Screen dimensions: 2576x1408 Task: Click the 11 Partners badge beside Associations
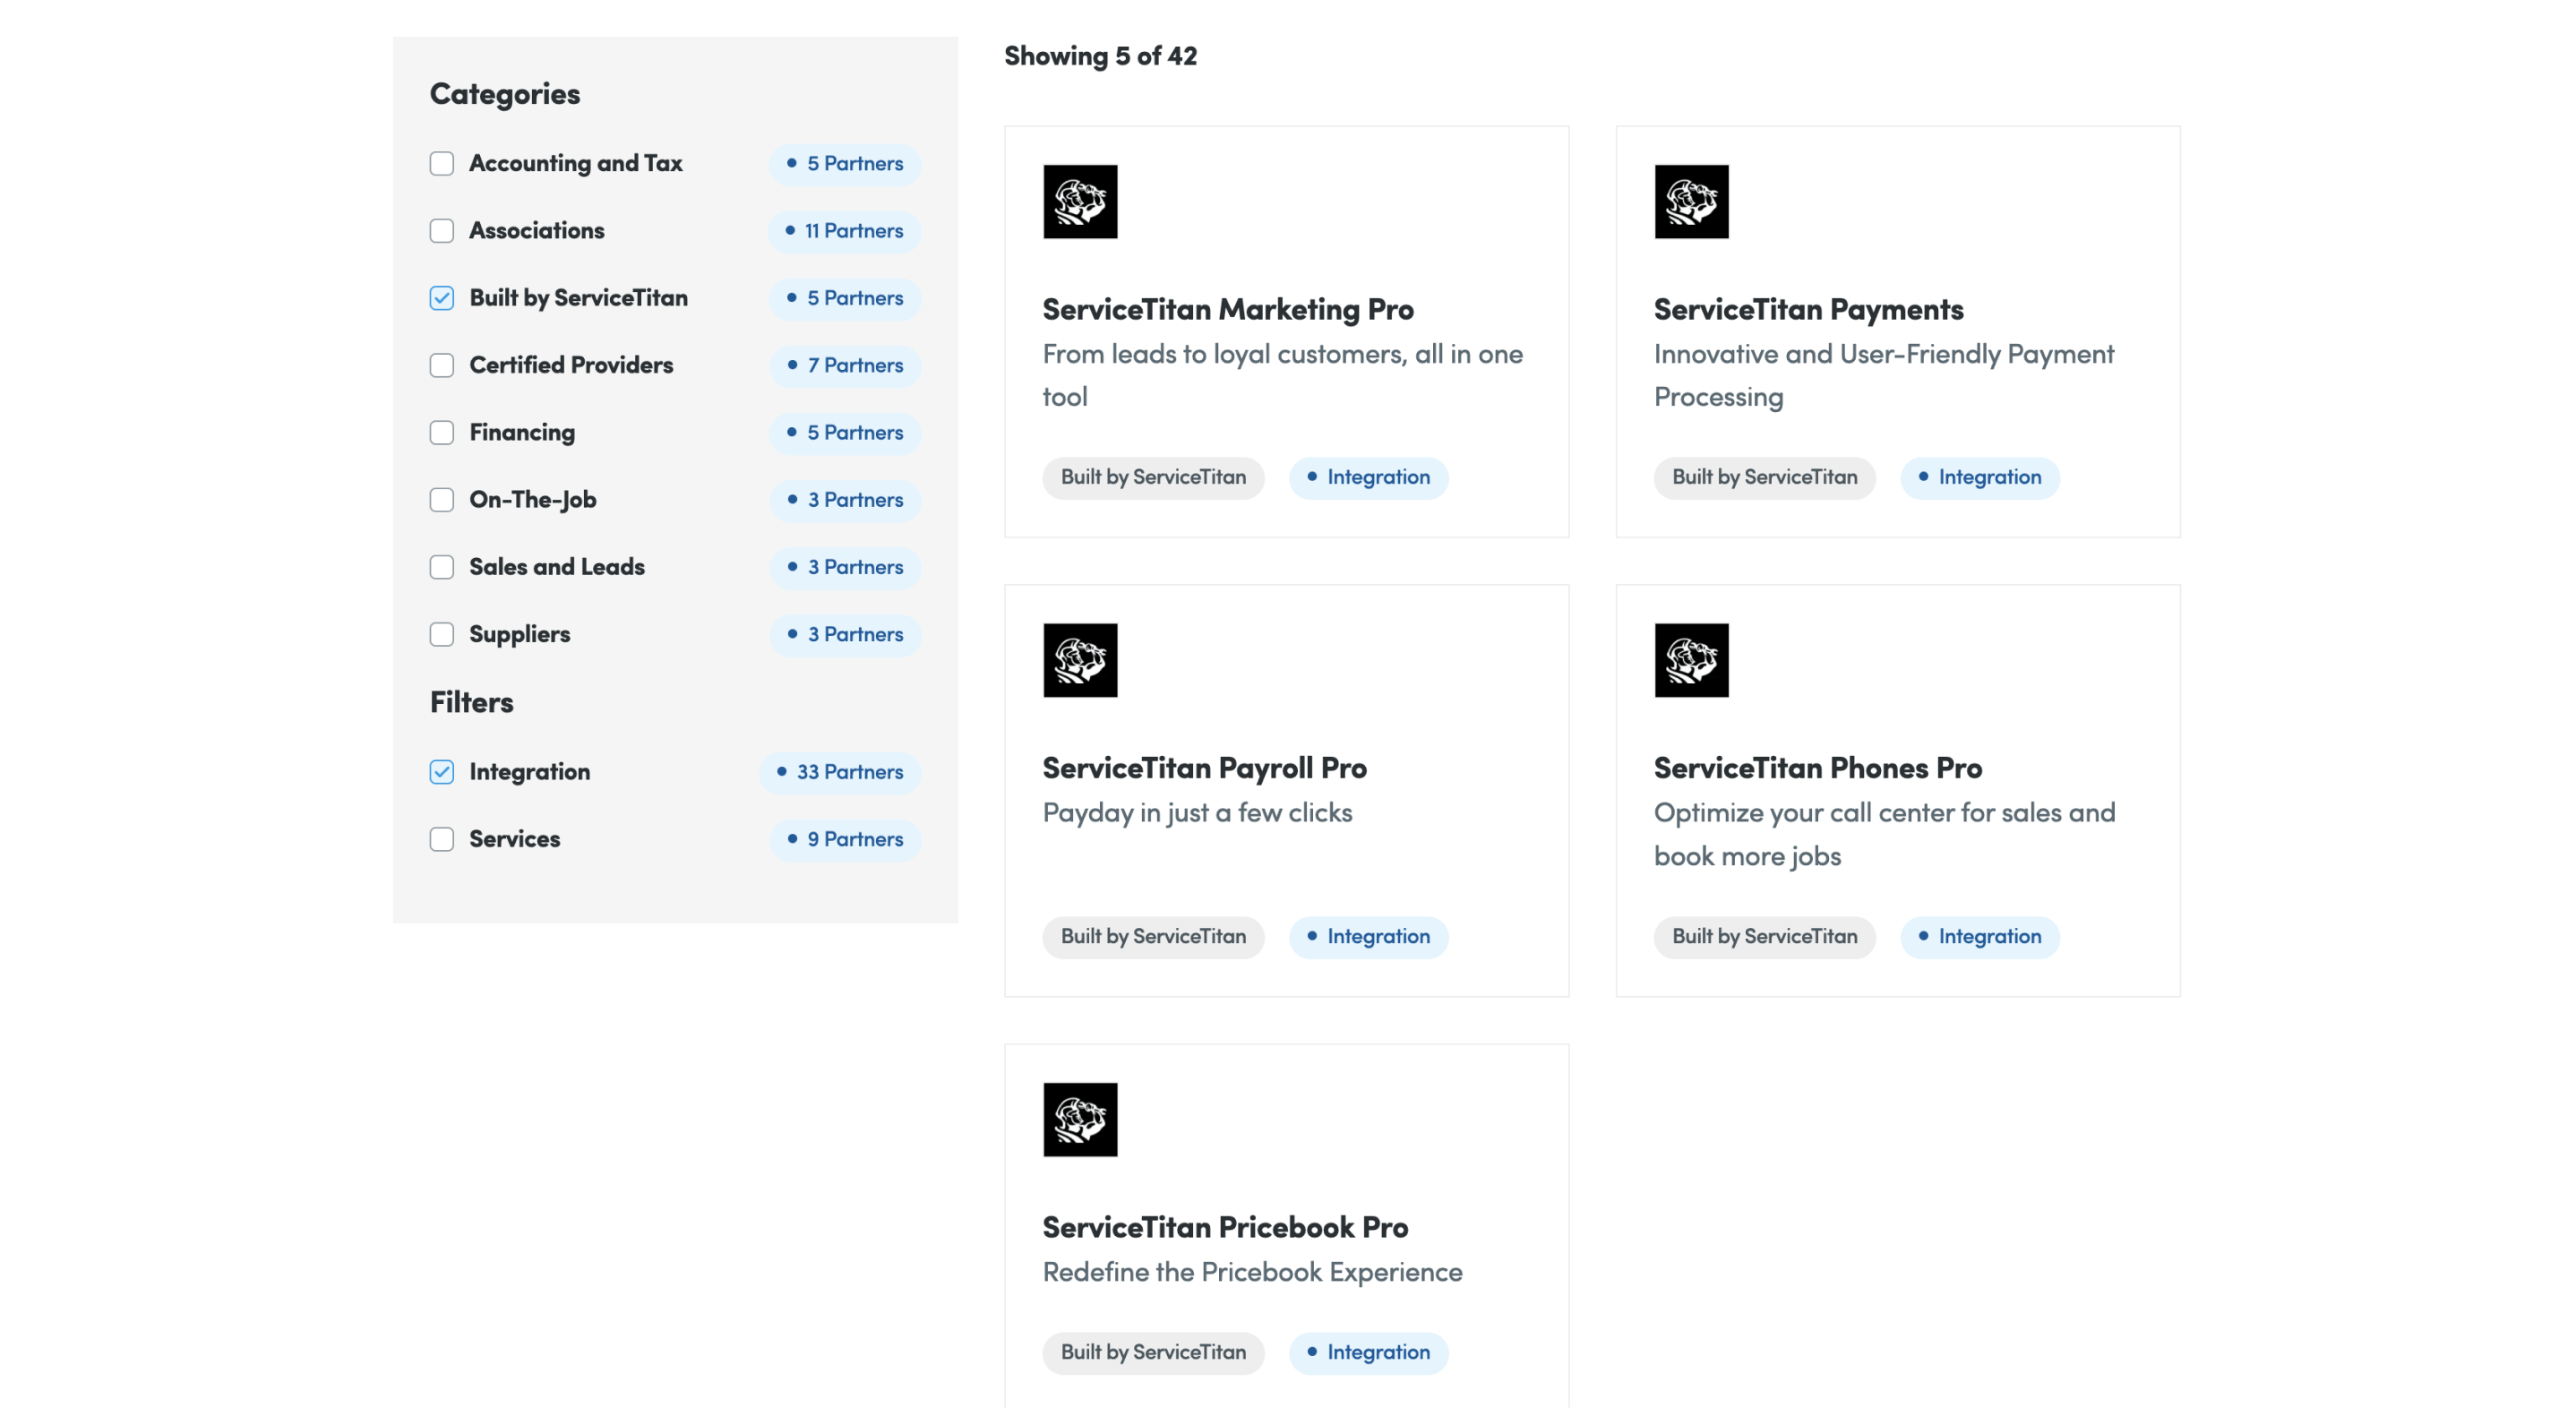click(x=844, y=230)
